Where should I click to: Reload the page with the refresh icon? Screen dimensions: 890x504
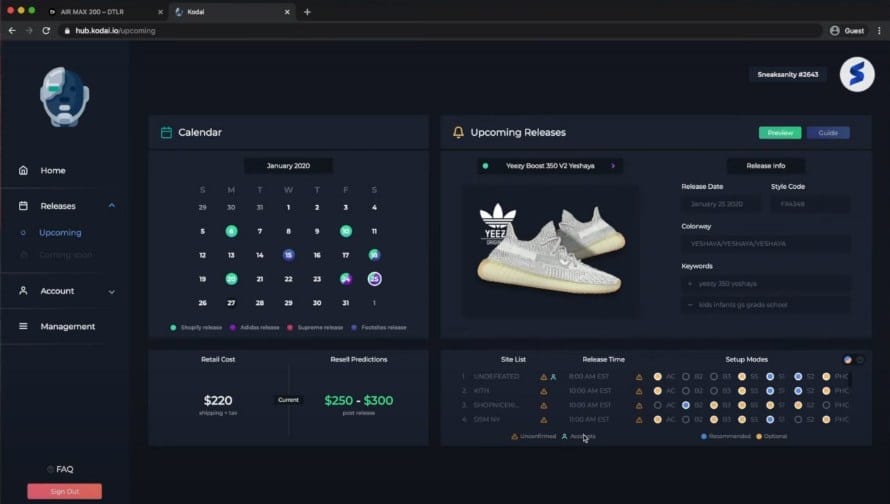[x=46, y=31]
